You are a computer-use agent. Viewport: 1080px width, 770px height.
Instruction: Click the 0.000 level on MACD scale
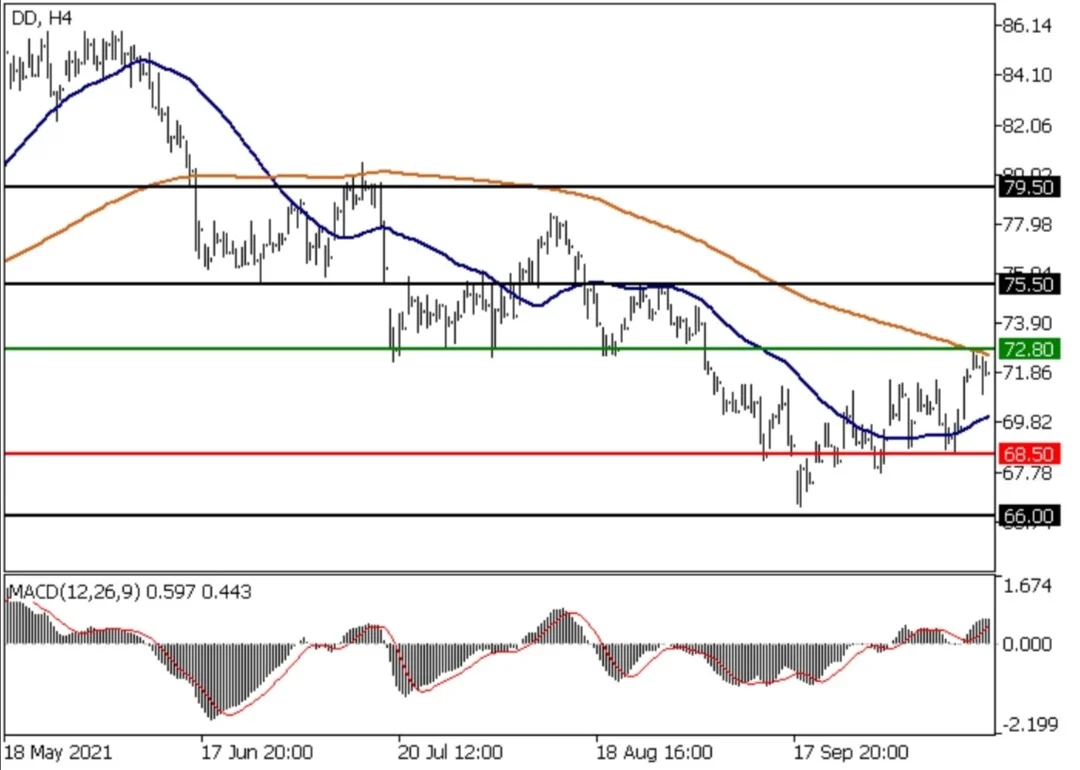pyautogui.click(x=1028, y=645)
